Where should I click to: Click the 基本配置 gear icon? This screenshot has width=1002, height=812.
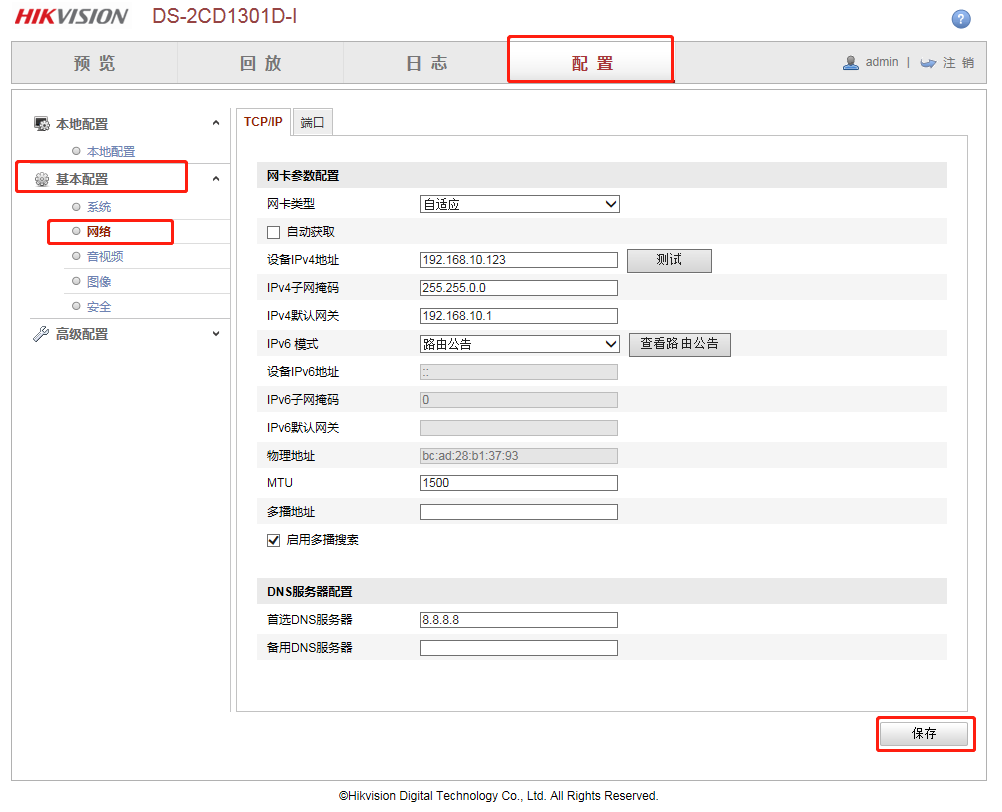pyautogui.click(x=41, y=180)
